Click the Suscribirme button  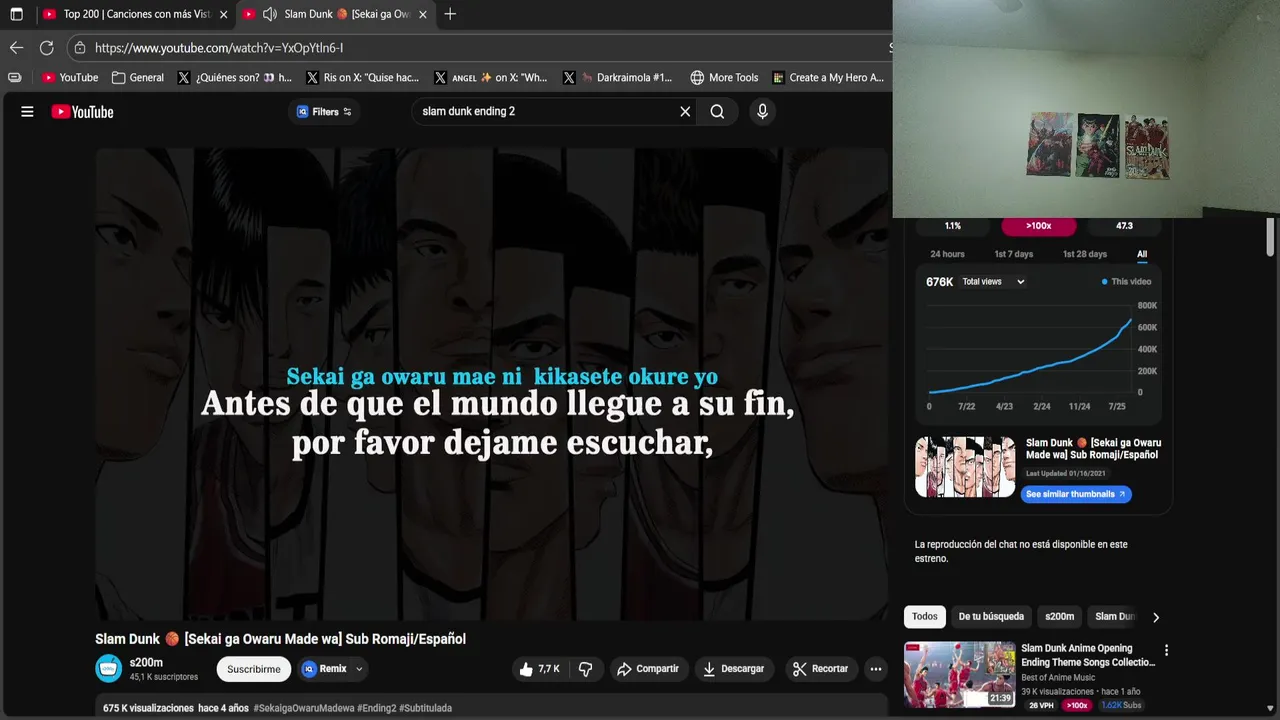[x=253, y=669]
